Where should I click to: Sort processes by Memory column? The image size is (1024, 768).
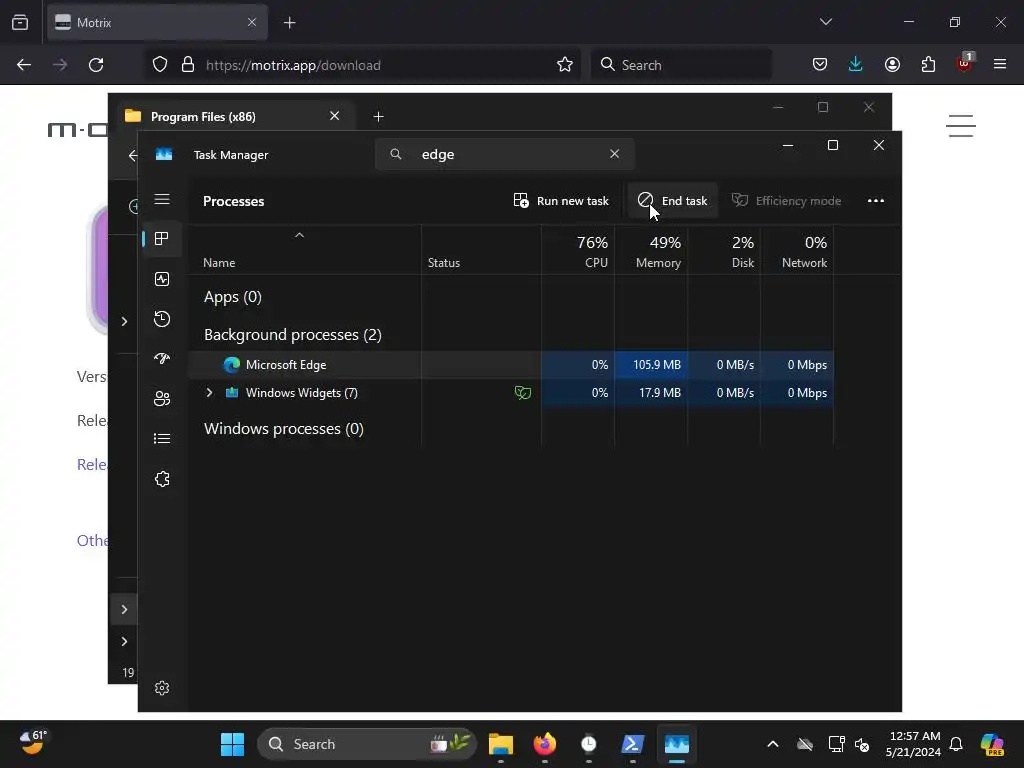click(651, 251)
